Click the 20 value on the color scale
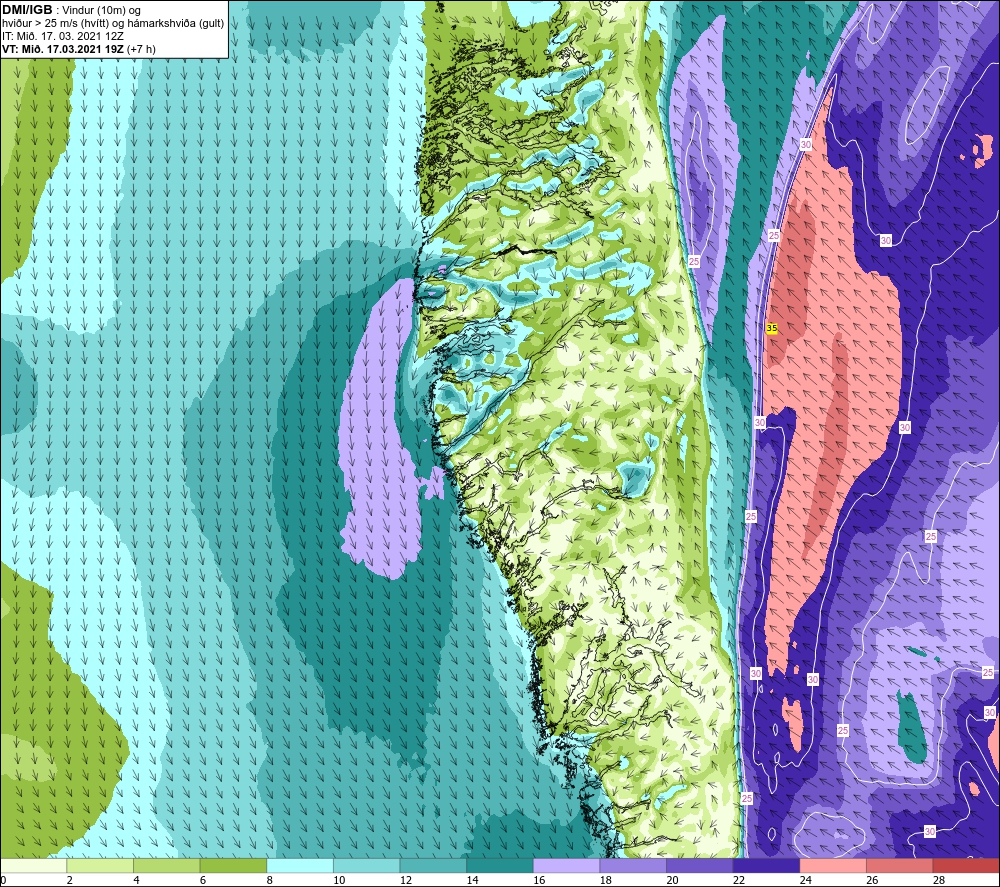The image size is (1000, 887). point(672,880)
